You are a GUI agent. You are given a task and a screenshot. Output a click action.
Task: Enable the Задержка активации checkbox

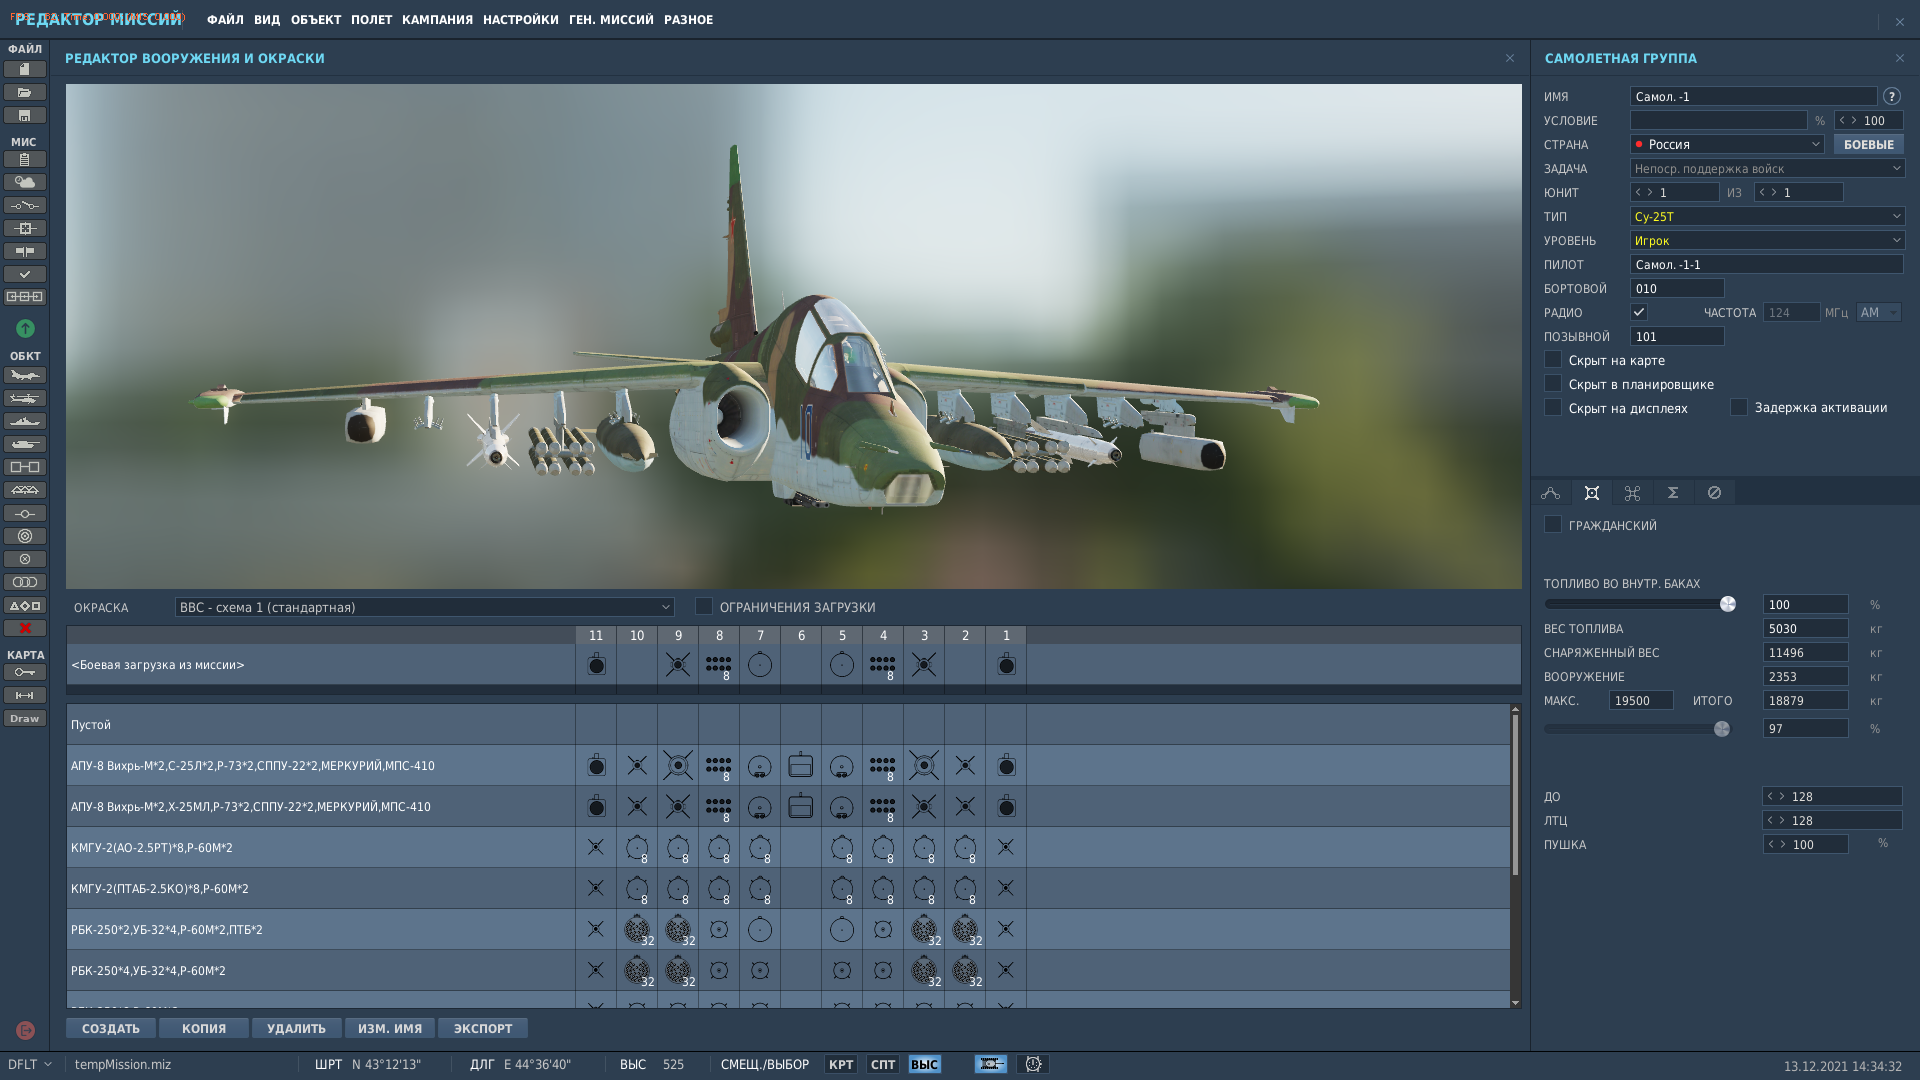tap(1739, 407)
